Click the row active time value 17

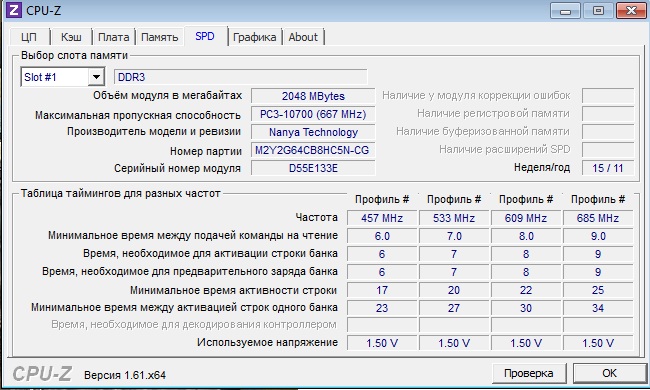click(382, 290)
